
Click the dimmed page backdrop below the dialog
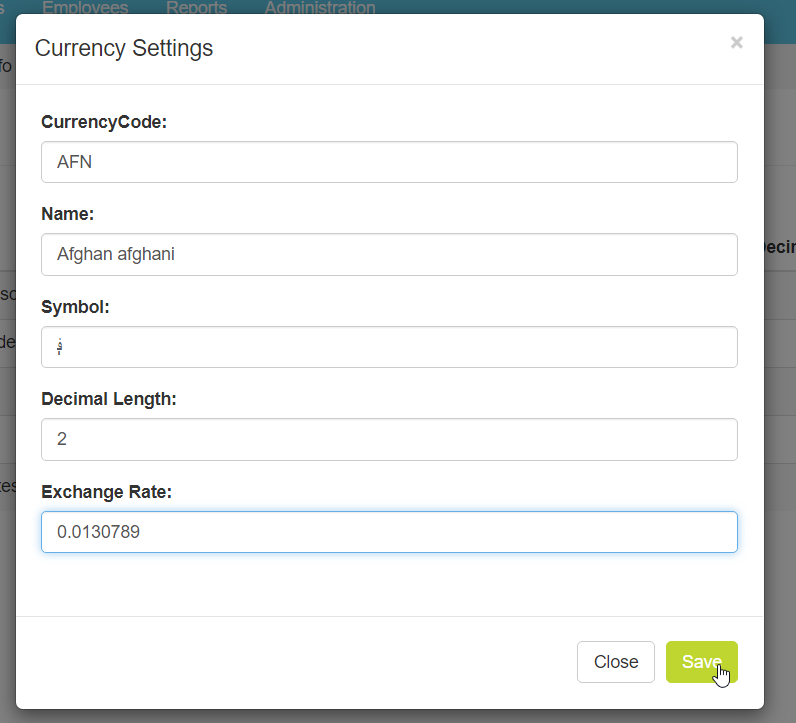click(x=400, y=716)
